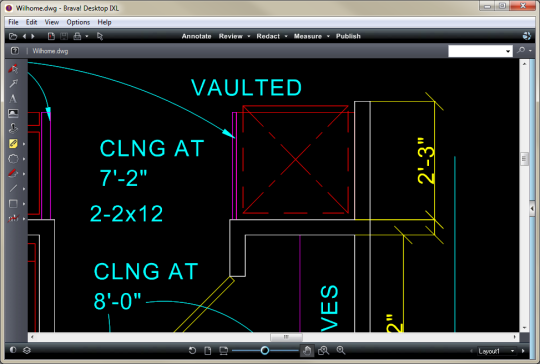The width and height of the screenshot is (540, 364).
Task: Open the Help menu
Action: click(104, 22)
